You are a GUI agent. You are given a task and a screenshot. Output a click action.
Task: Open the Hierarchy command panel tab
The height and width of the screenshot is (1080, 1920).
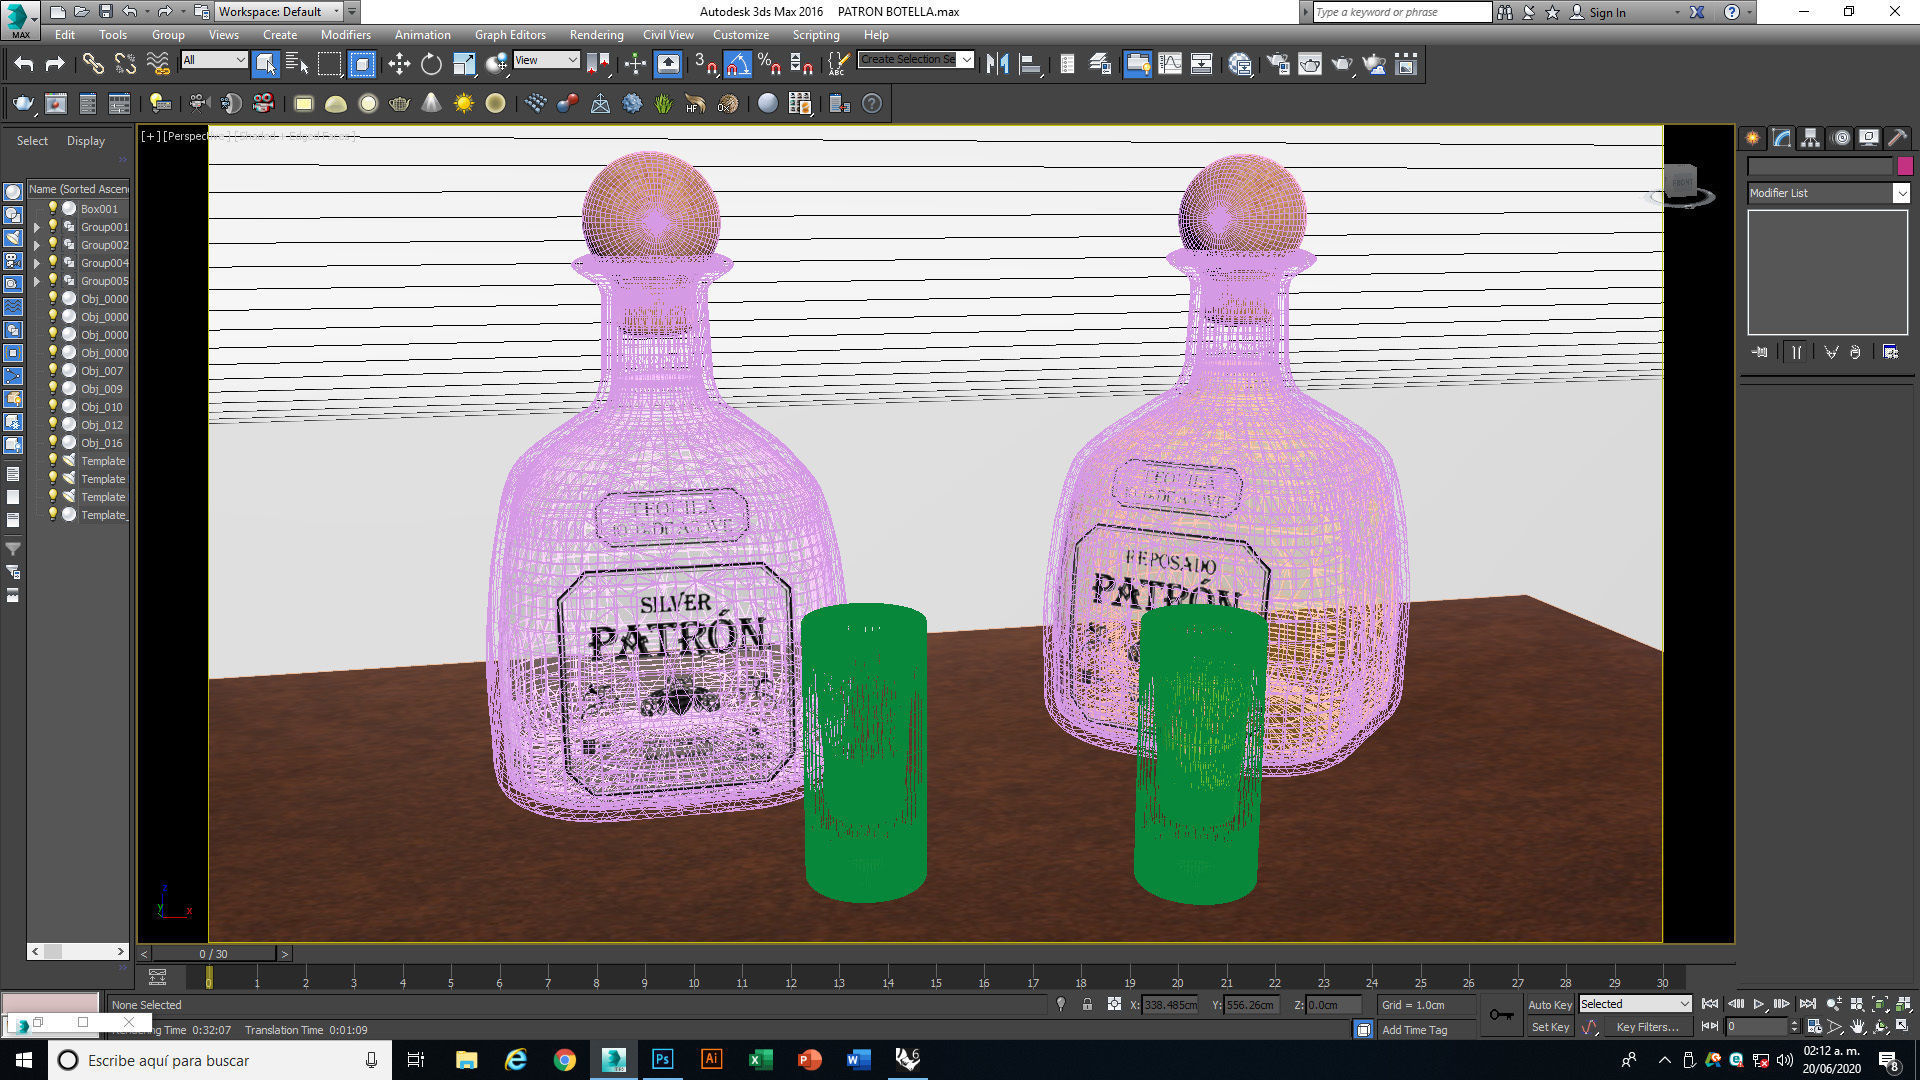point(1811,139)
